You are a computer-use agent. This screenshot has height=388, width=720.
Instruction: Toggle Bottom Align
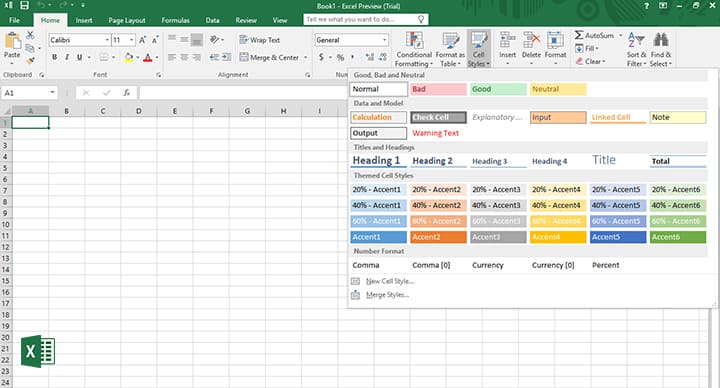(197, 40)
